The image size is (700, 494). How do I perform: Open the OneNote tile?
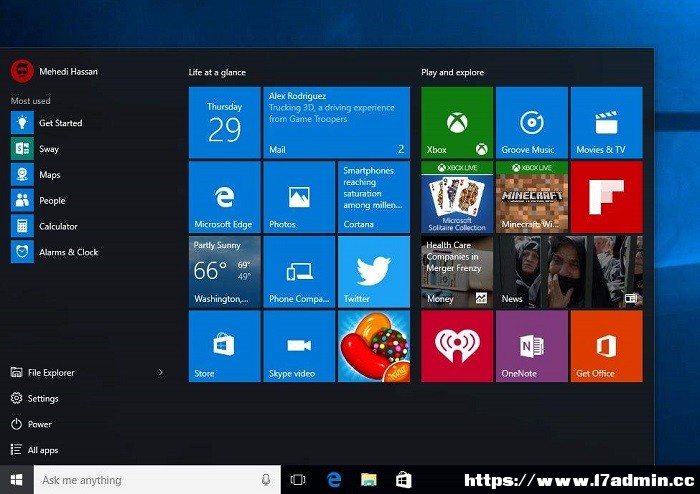point(532,346)
